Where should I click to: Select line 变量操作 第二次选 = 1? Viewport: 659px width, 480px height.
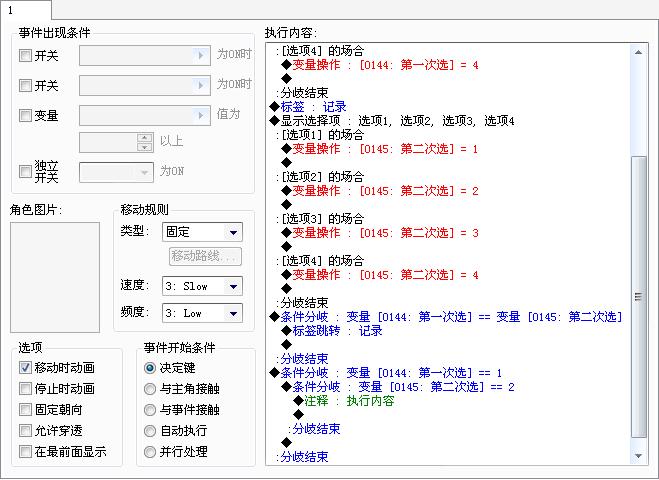click(380, 149)
